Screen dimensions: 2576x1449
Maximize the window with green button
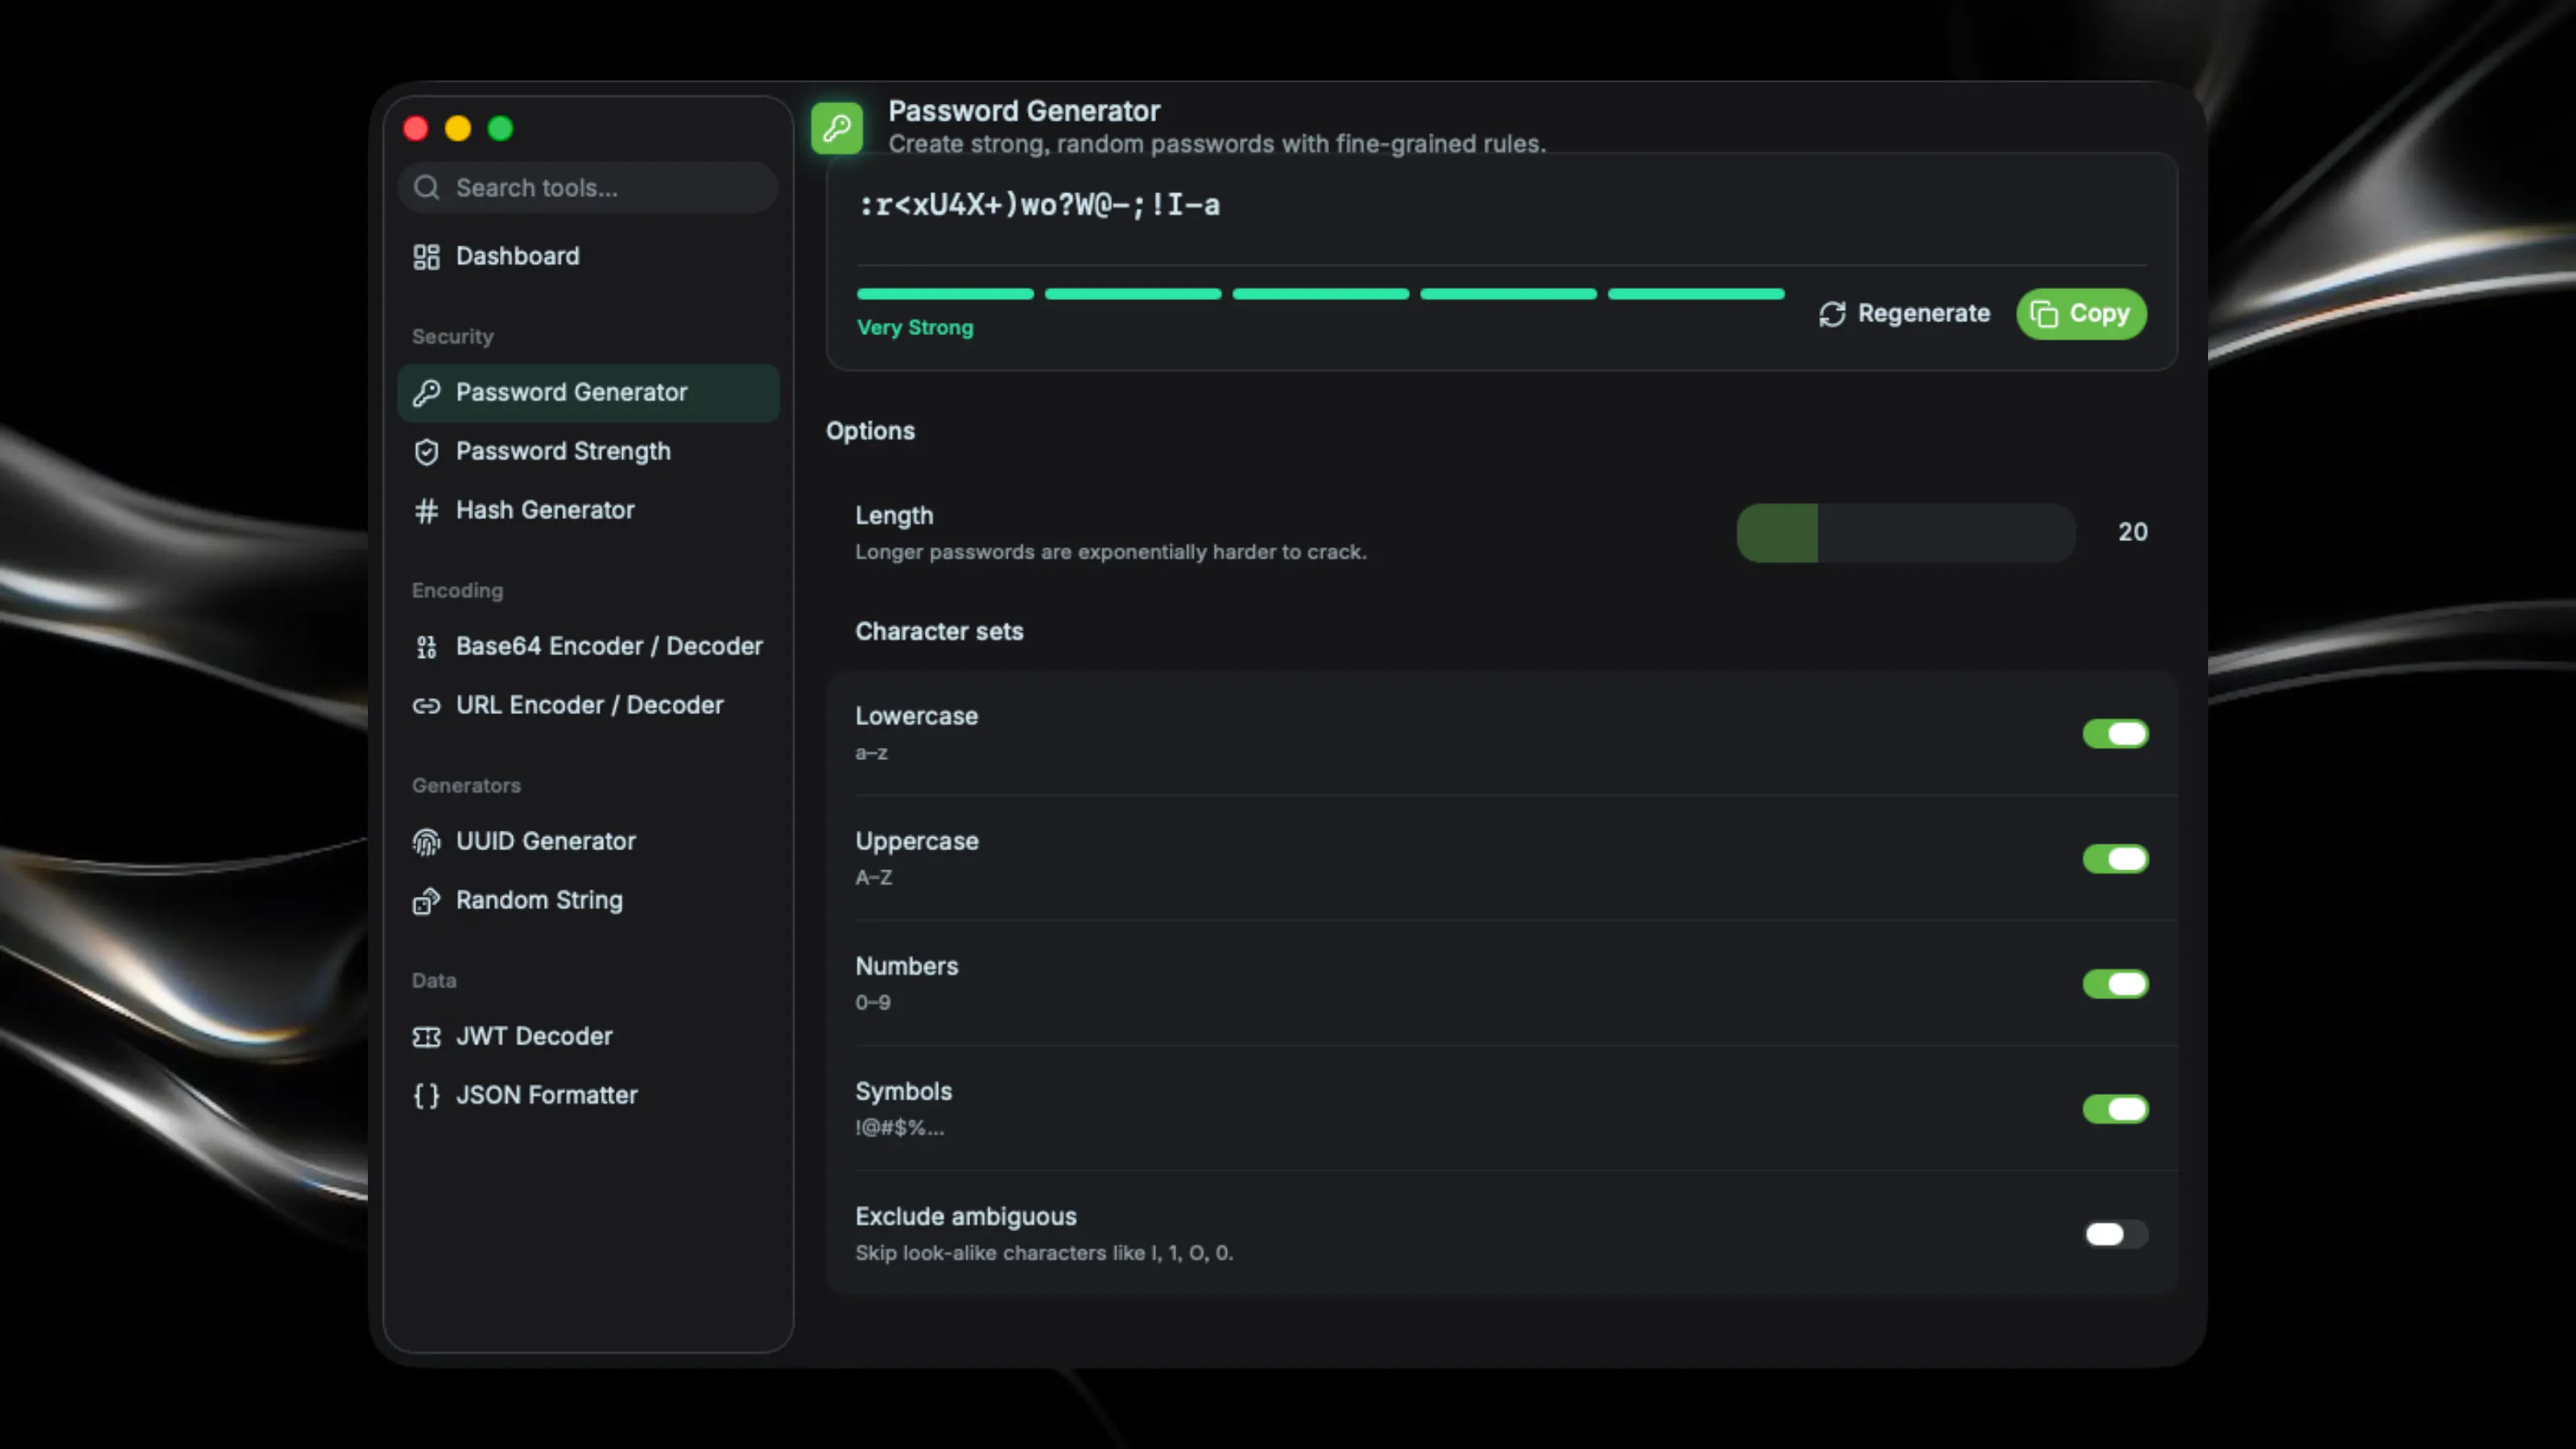pyautogui.click(x=500, y=129)
